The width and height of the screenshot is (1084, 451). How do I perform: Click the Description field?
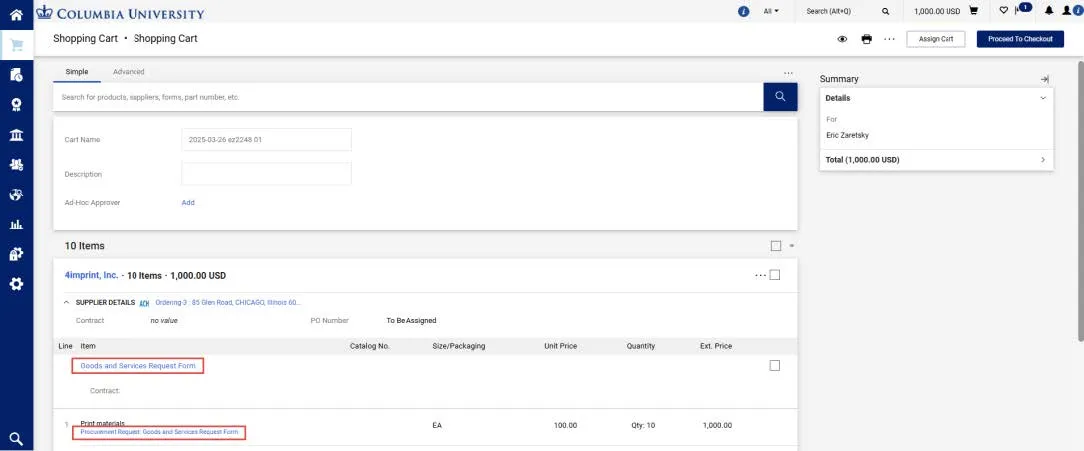click(266, 174)
